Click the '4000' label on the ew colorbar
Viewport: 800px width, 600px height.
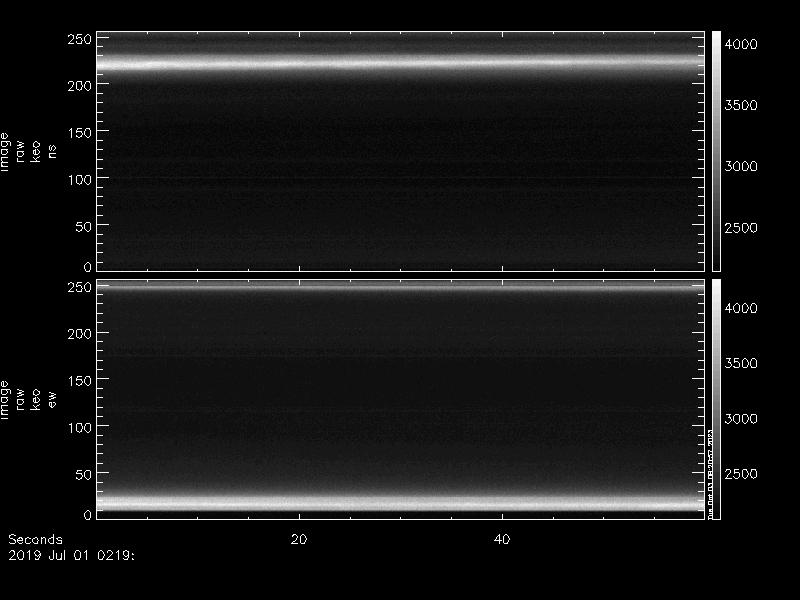pos(741,308)
